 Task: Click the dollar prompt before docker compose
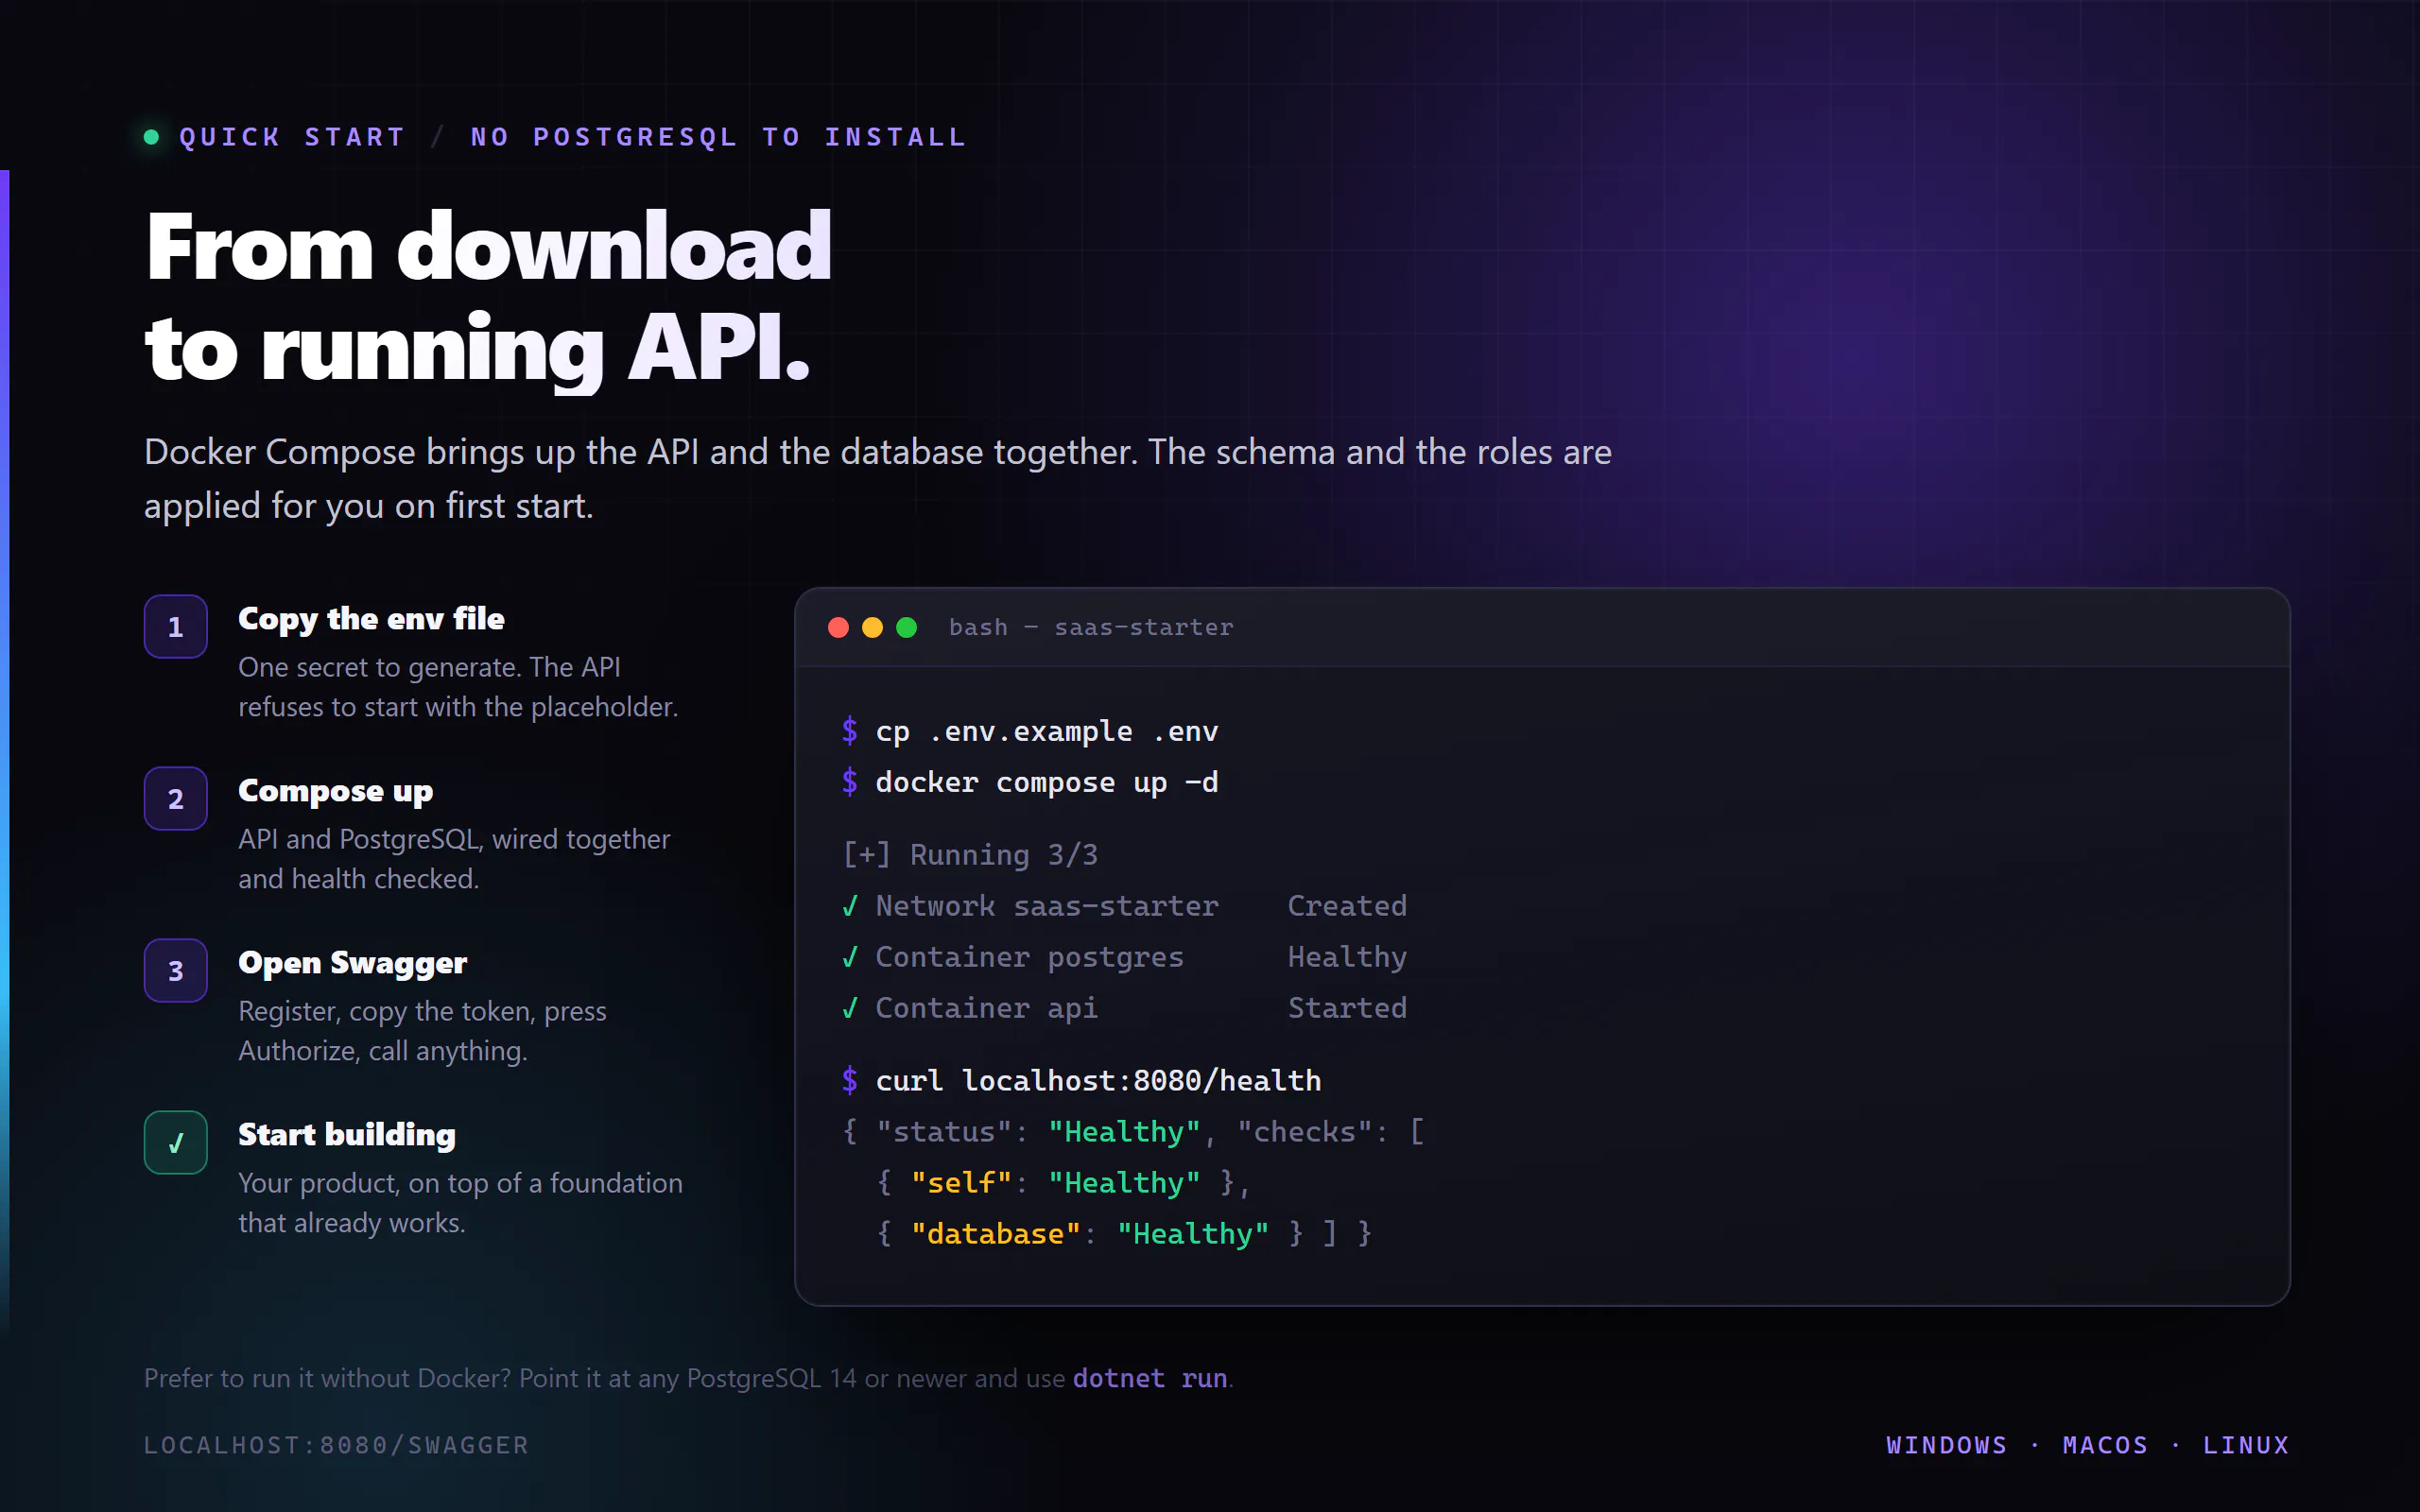tap(850, 782)
